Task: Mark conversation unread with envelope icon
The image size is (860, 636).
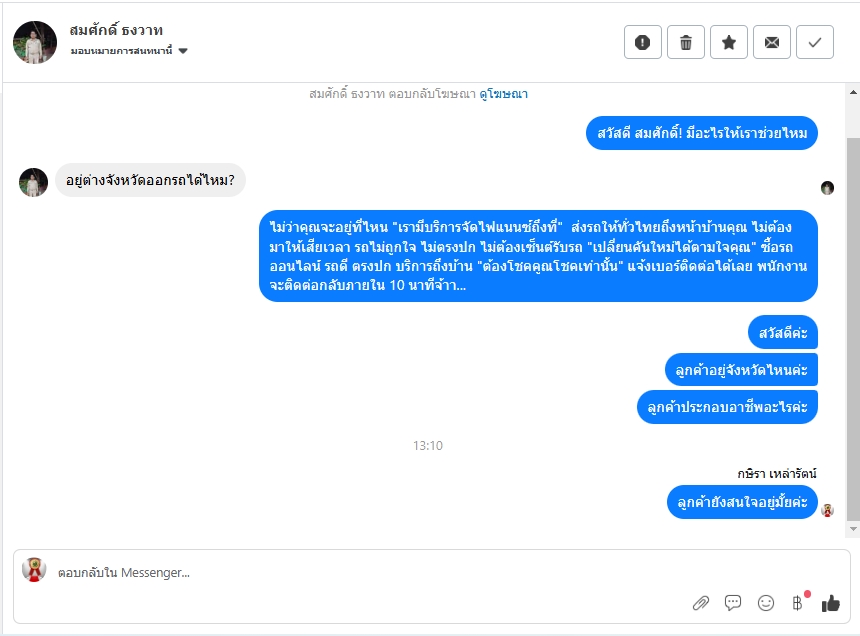Action: pyautogui.click(x=772, y=42)
